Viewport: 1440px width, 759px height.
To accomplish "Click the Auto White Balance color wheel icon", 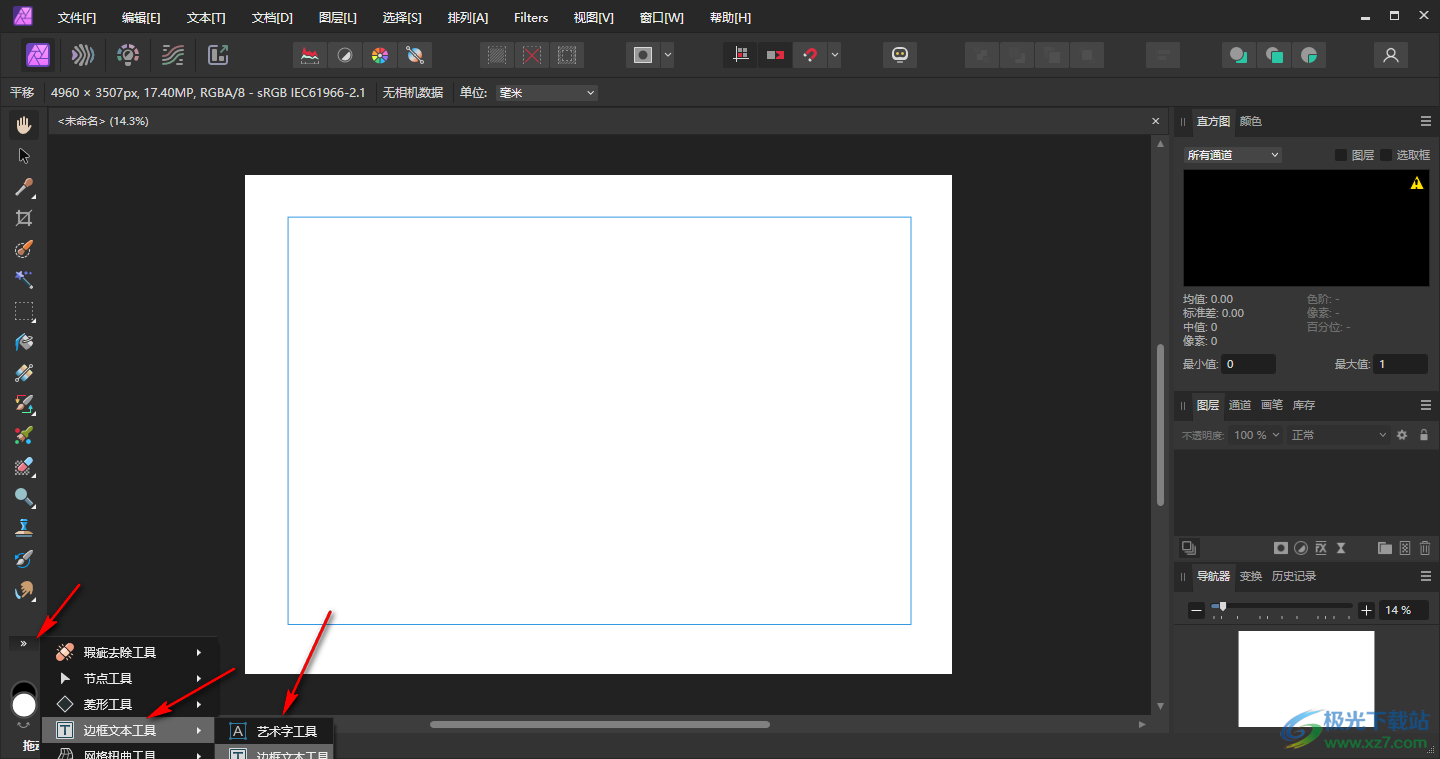I will click(x=379, y=55).
